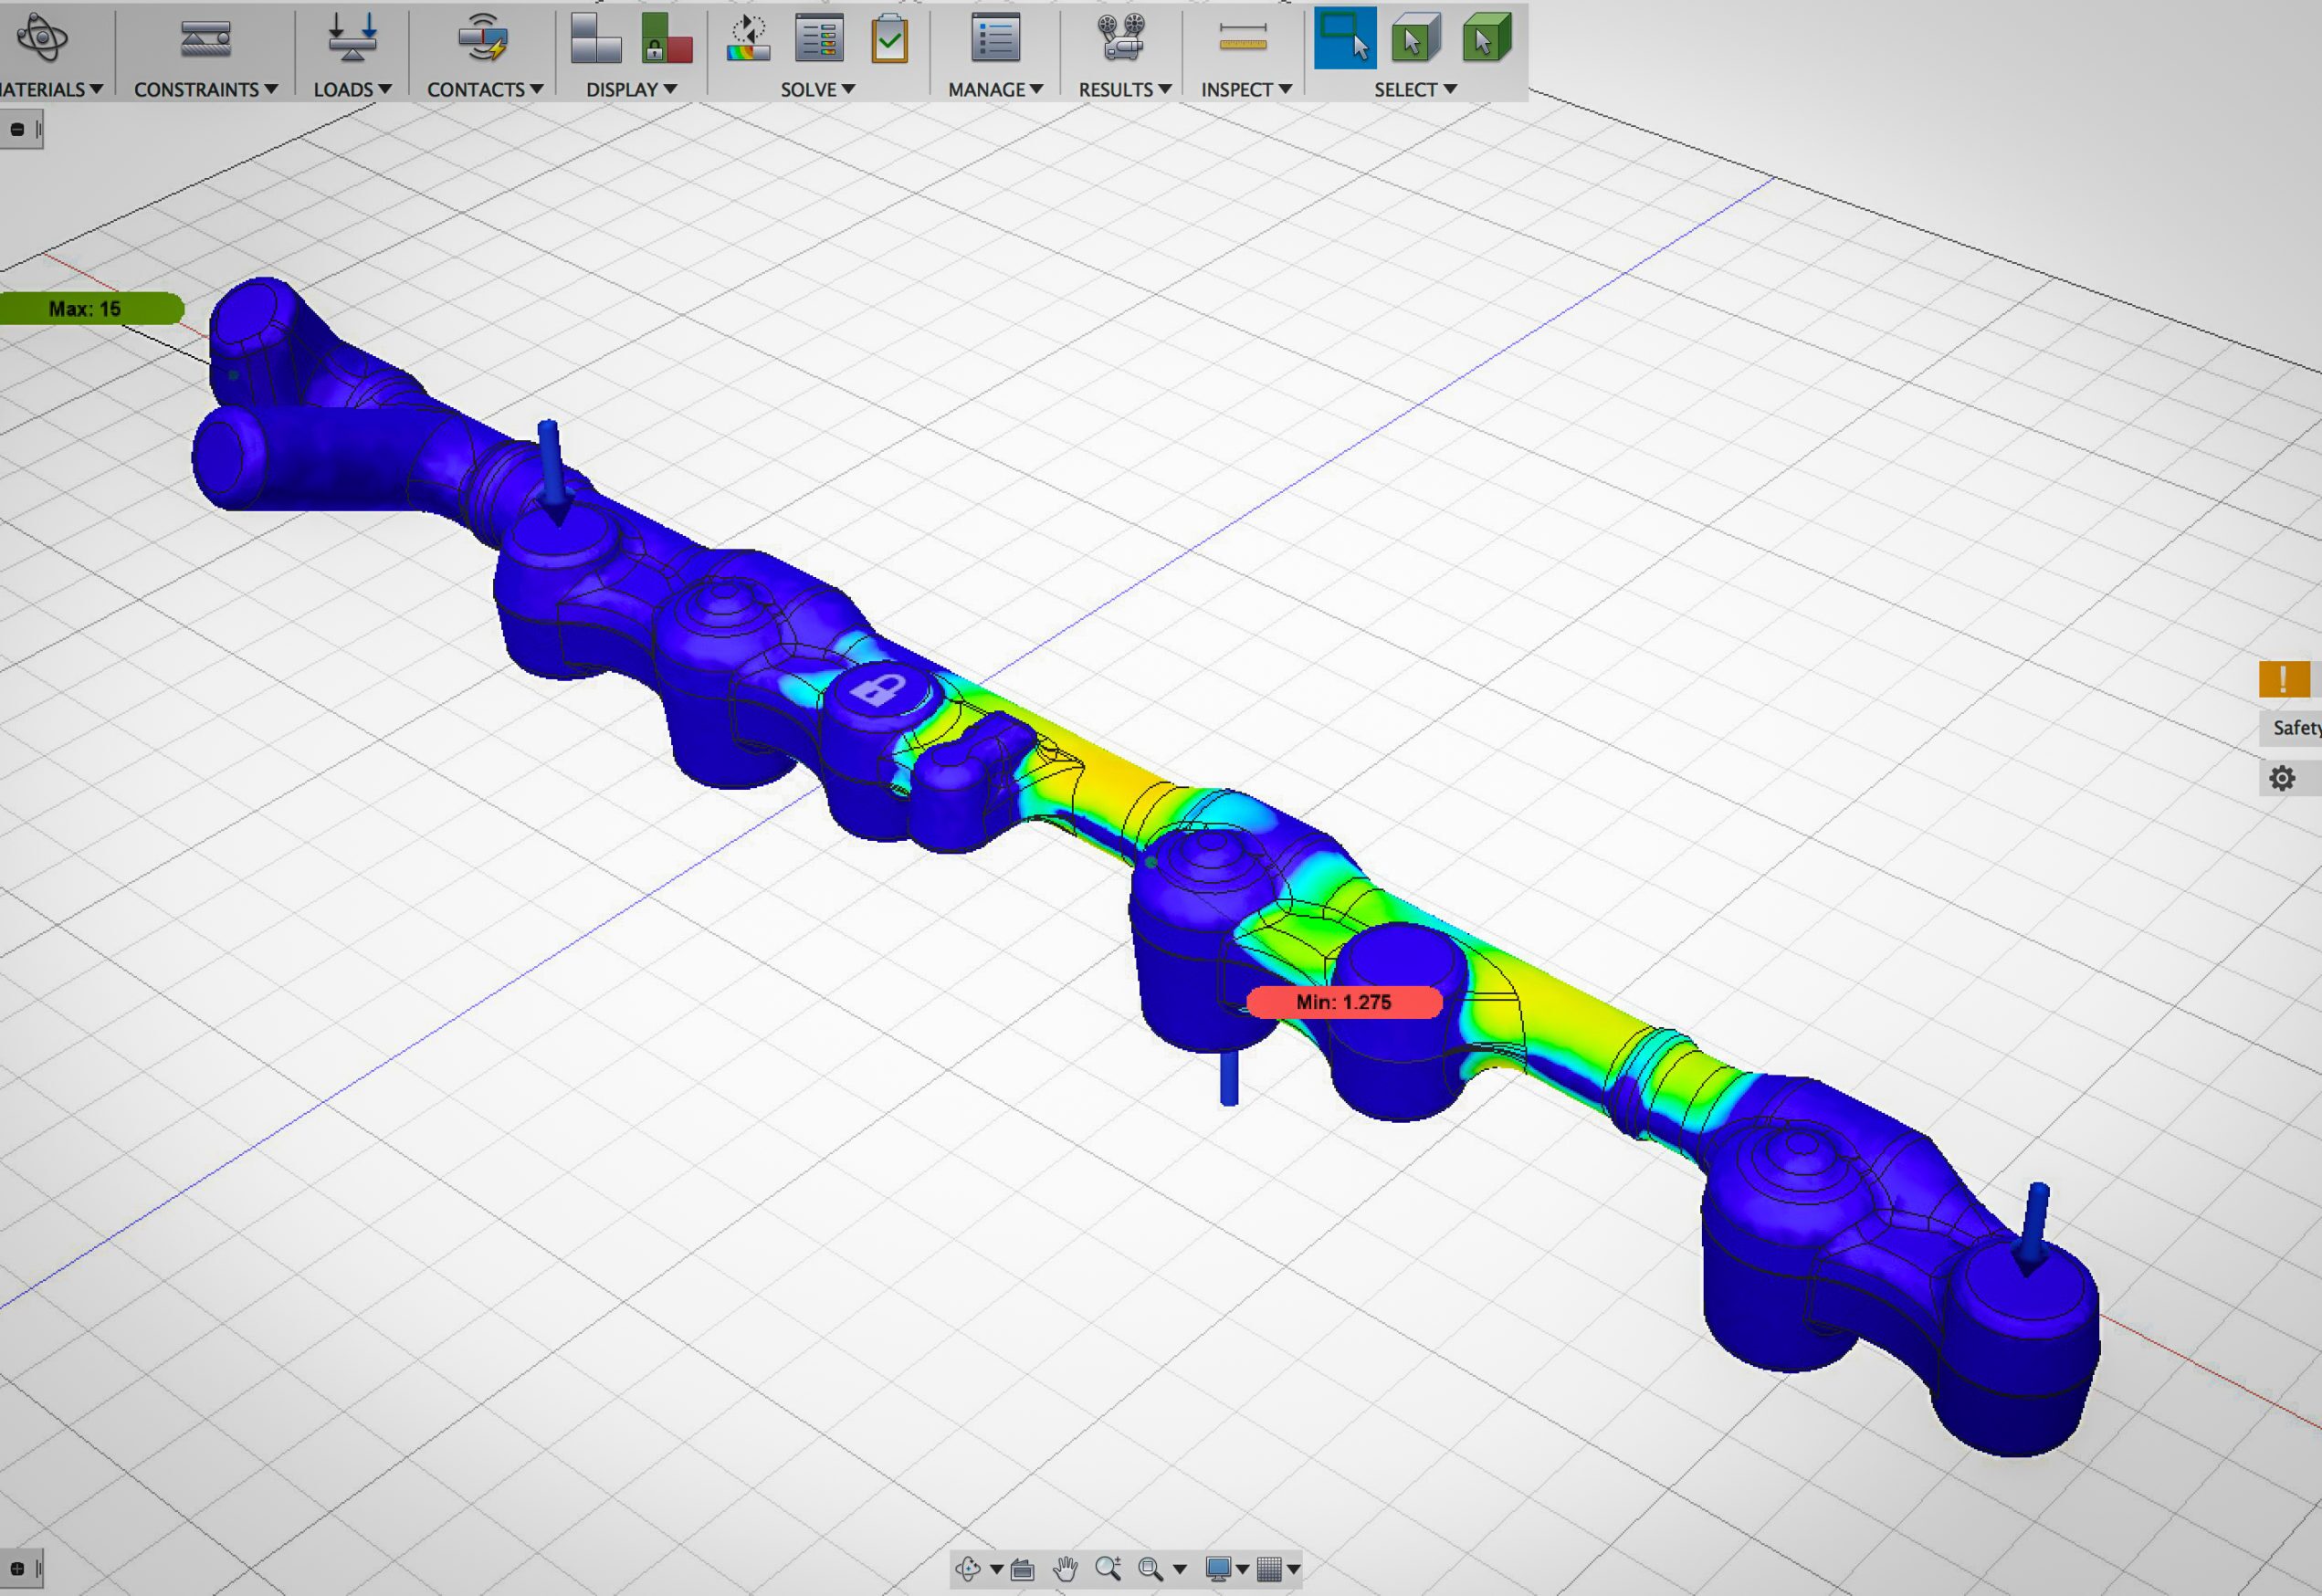
Task: Open the Materials dropdown menu
Action: click(x=51, y=89)
